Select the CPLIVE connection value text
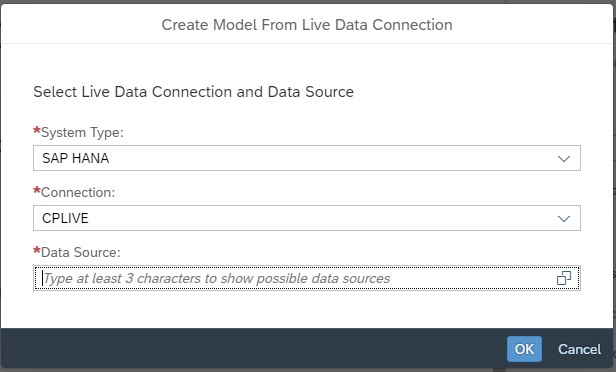The image size is (616, 372). [65, 218]
